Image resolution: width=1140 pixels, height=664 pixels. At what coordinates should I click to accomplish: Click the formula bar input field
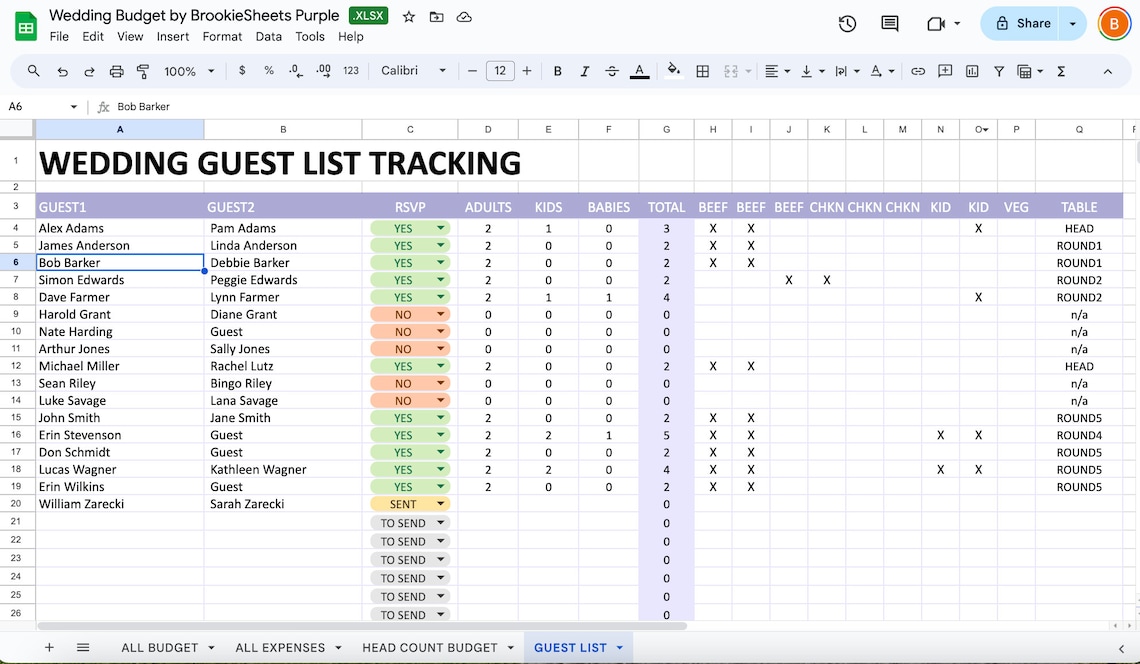point(300,106)
